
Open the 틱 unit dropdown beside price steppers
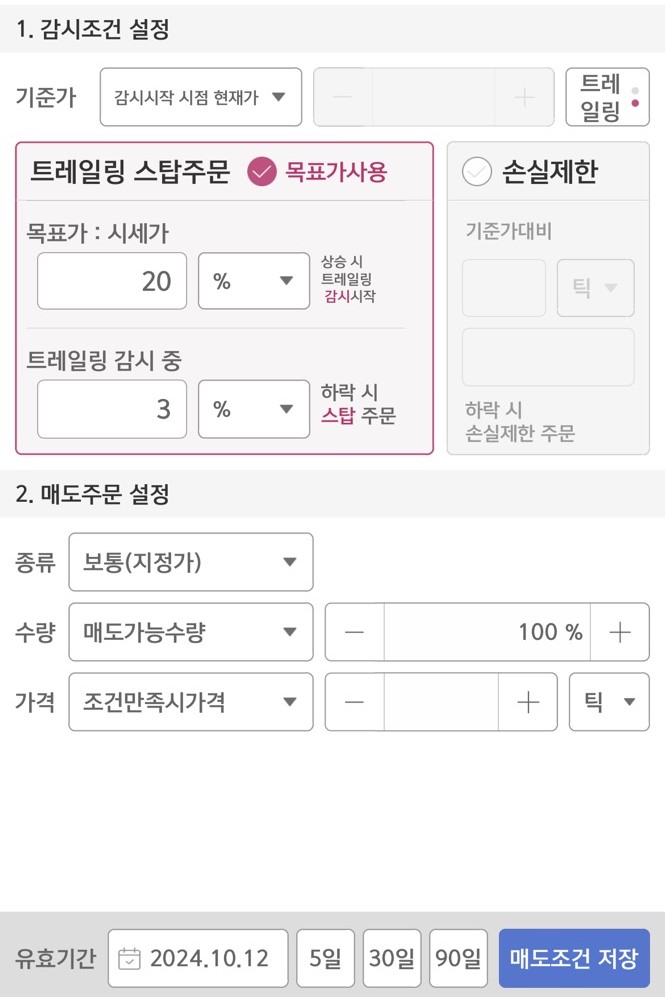(x=608, y=702)
